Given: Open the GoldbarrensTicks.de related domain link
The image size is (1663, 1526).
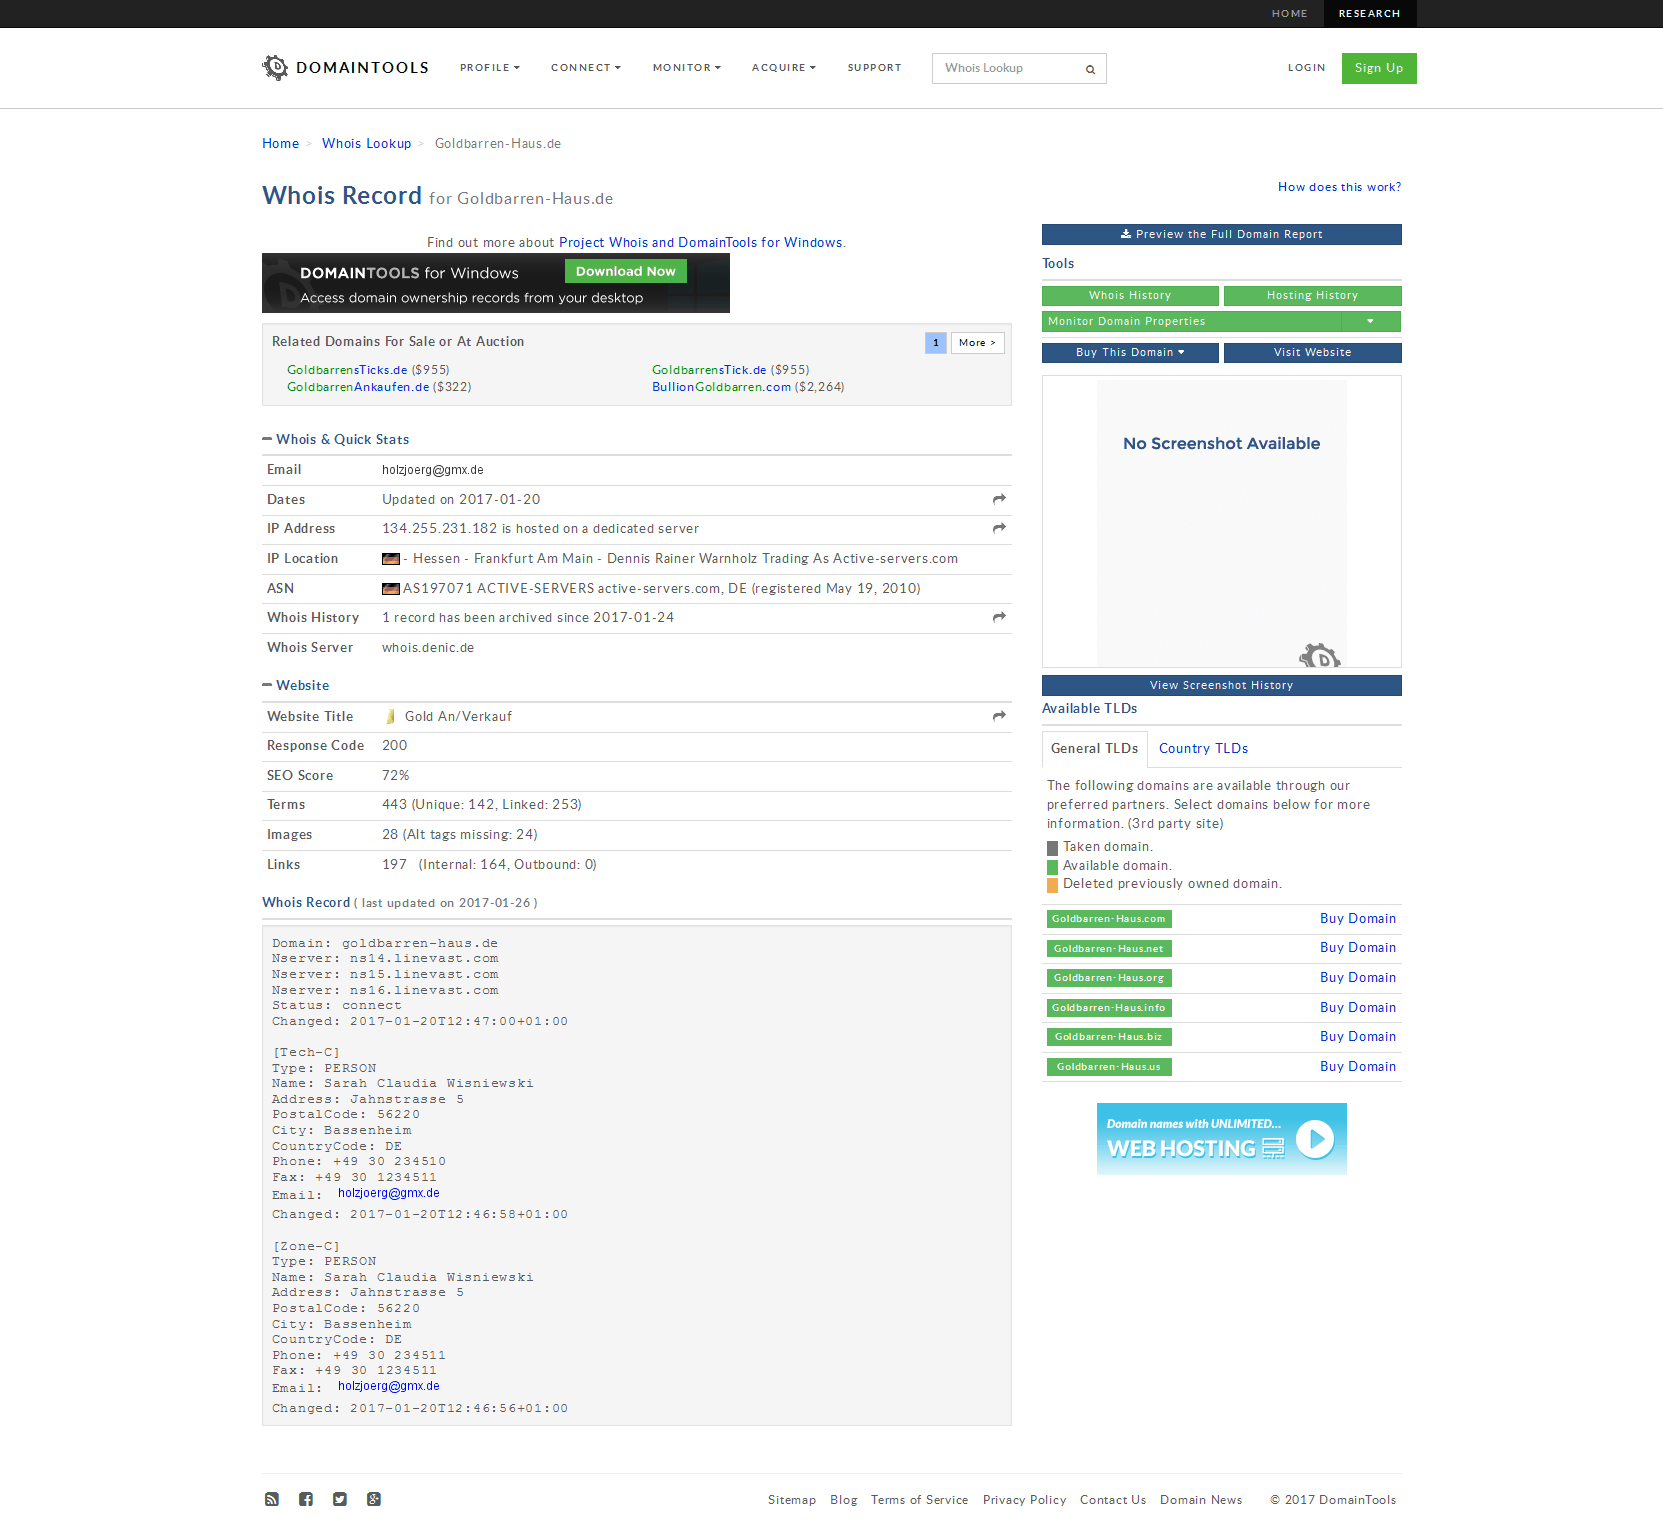Looking at the screenshot, I should [347, 370].
